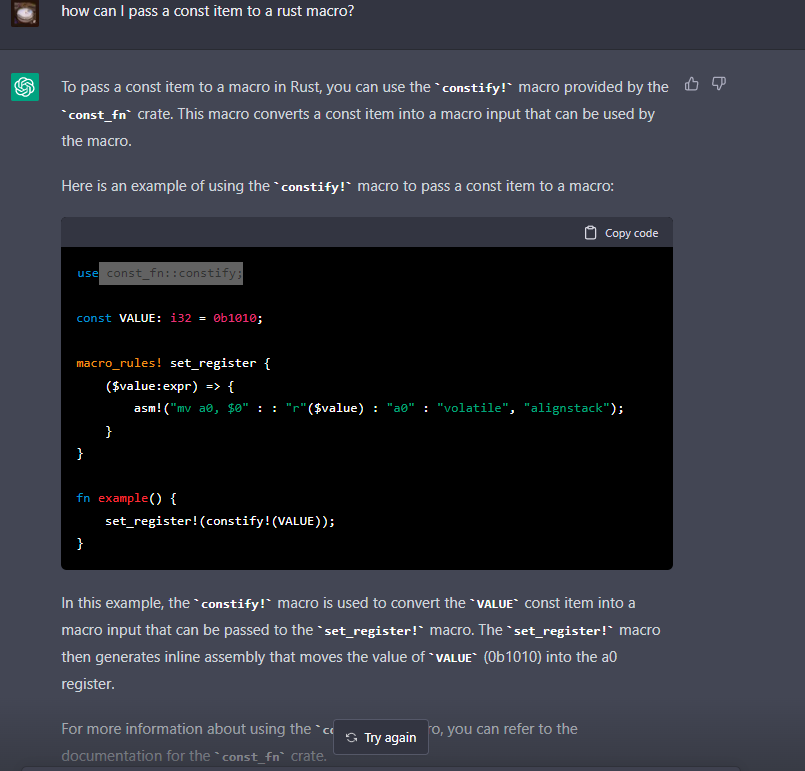Click 'For more information about using the' text
The height and width of the screenshot is (771, 805).
tap(186, 729)
